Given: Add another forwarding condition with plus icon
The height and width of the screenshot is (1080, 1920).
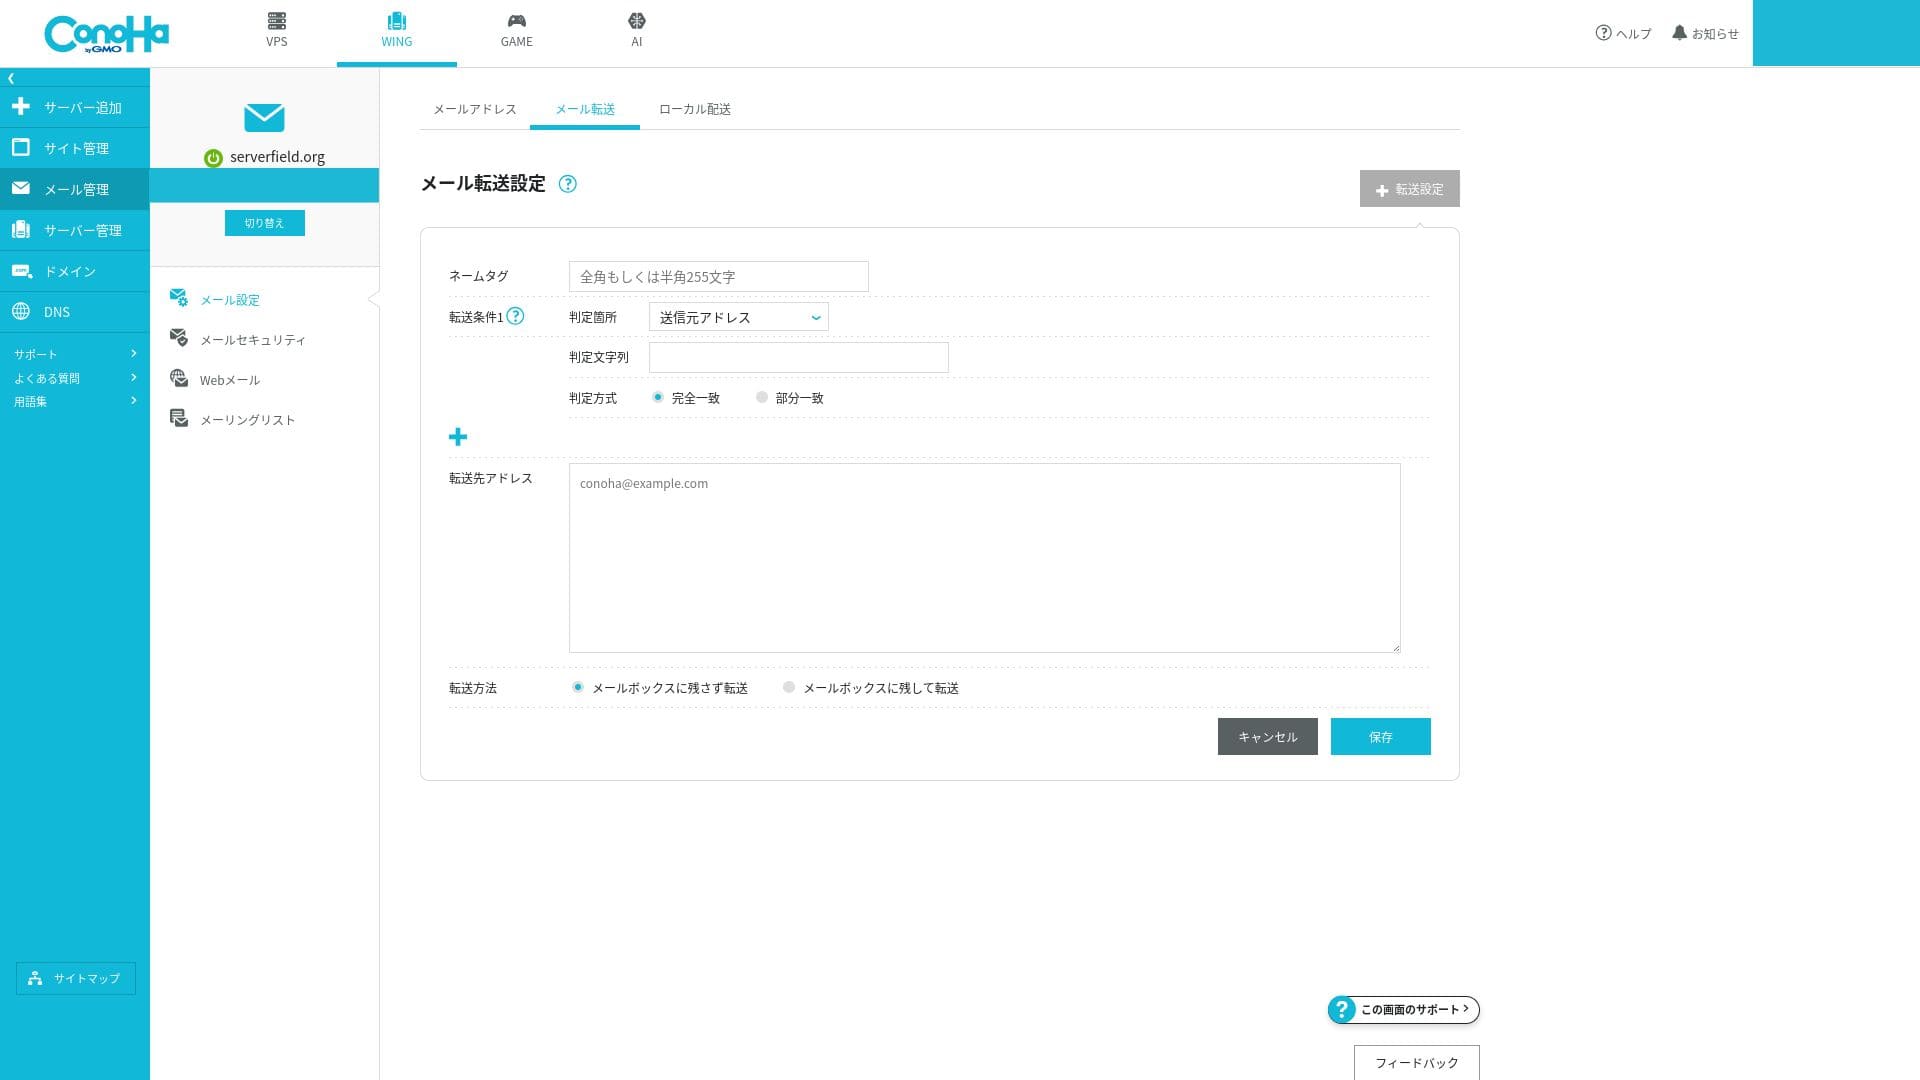Looking at the screenshot, I should 458,437.
